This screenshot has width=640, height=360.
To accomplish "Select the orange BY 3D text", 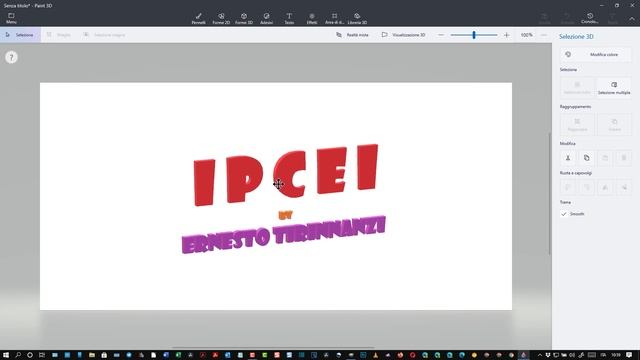I will click(x=285, y=215).
